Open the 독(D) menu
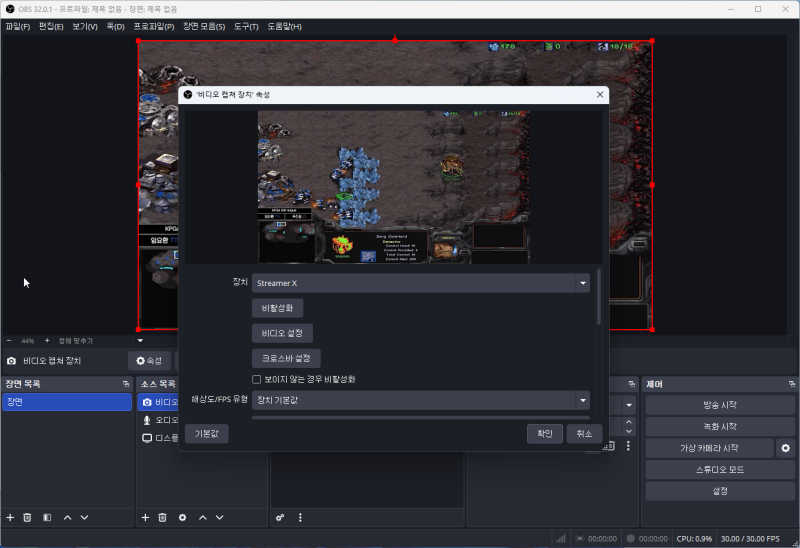The height and width of the screenshot is (548, 800). click(115, 27)
